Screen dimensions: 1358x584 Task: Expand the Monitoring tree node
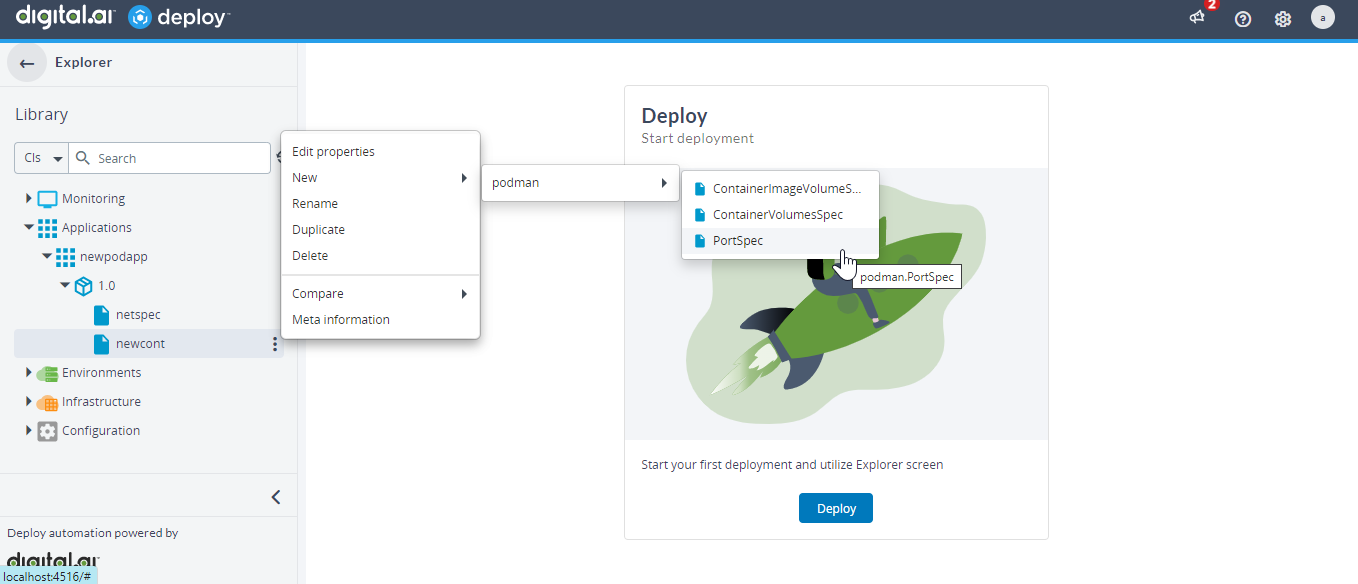(29, 199)
